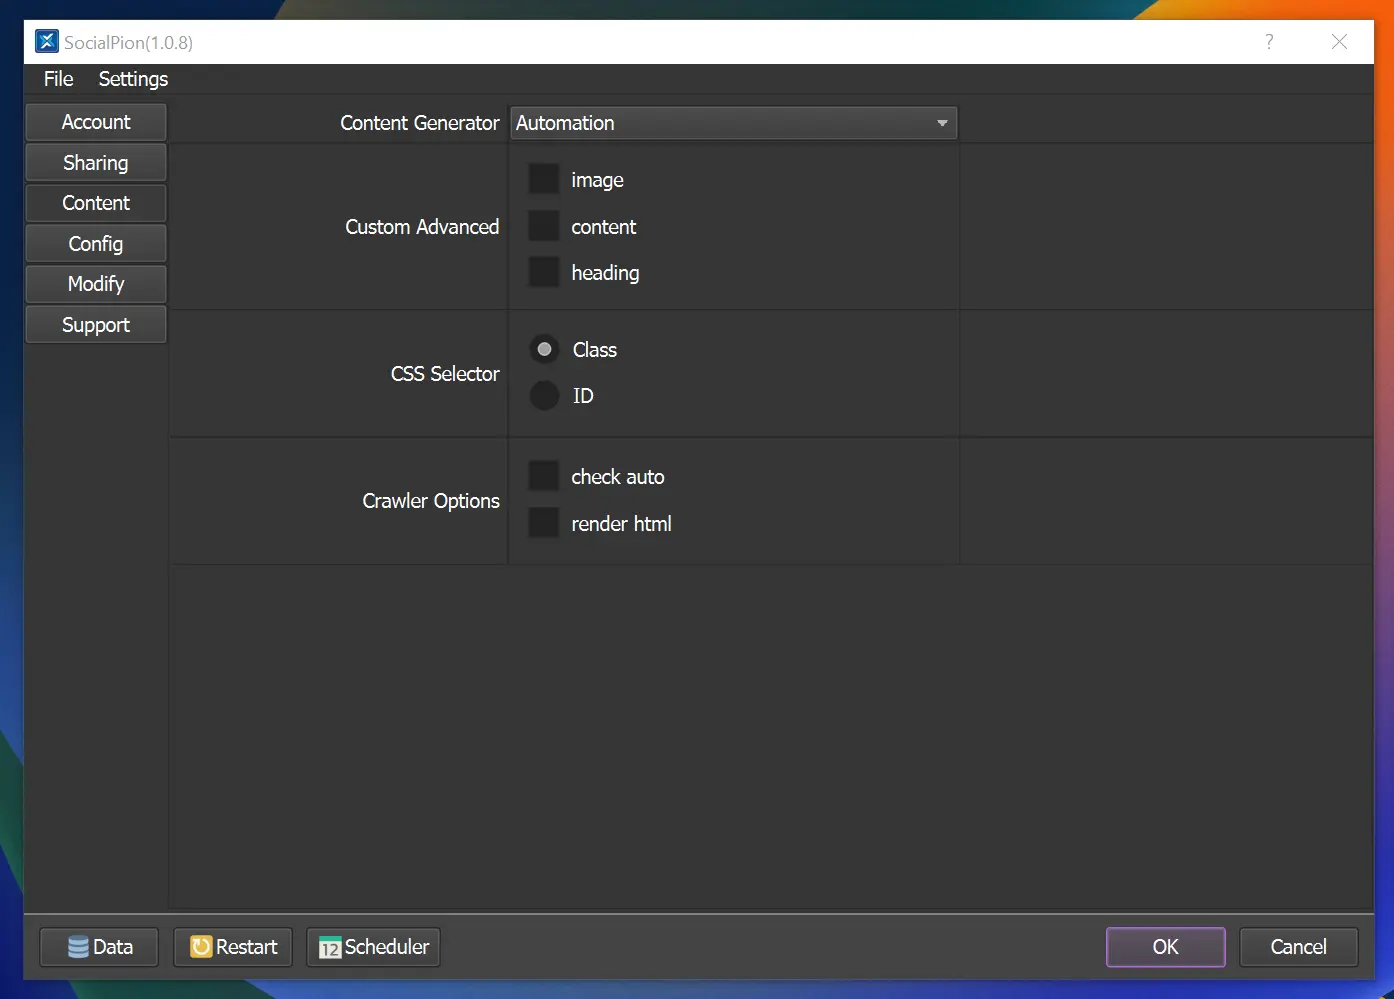The image size is (1394, 999).
Task: Enable the heading checkbox
Action: (544, 272)
